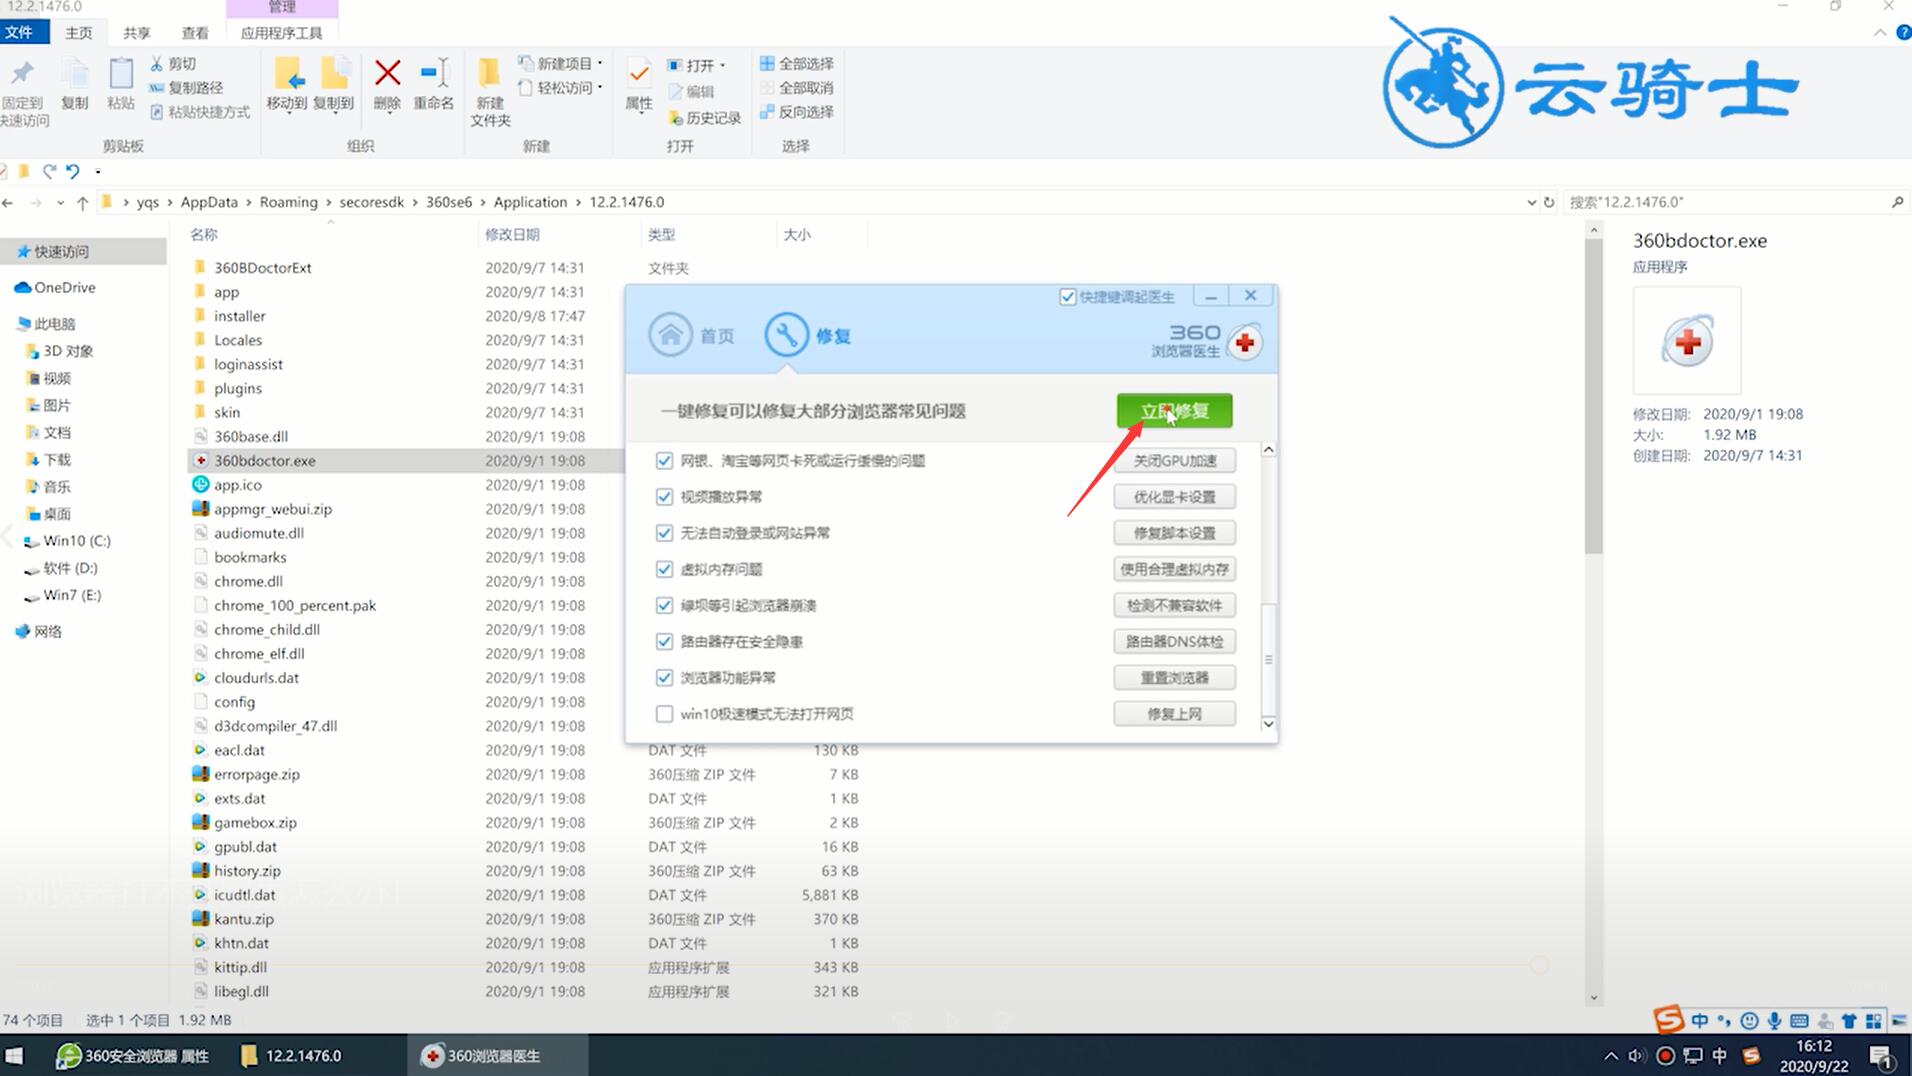Click the search magnifier icon
The image size is (1912, 1076).
1897,202
